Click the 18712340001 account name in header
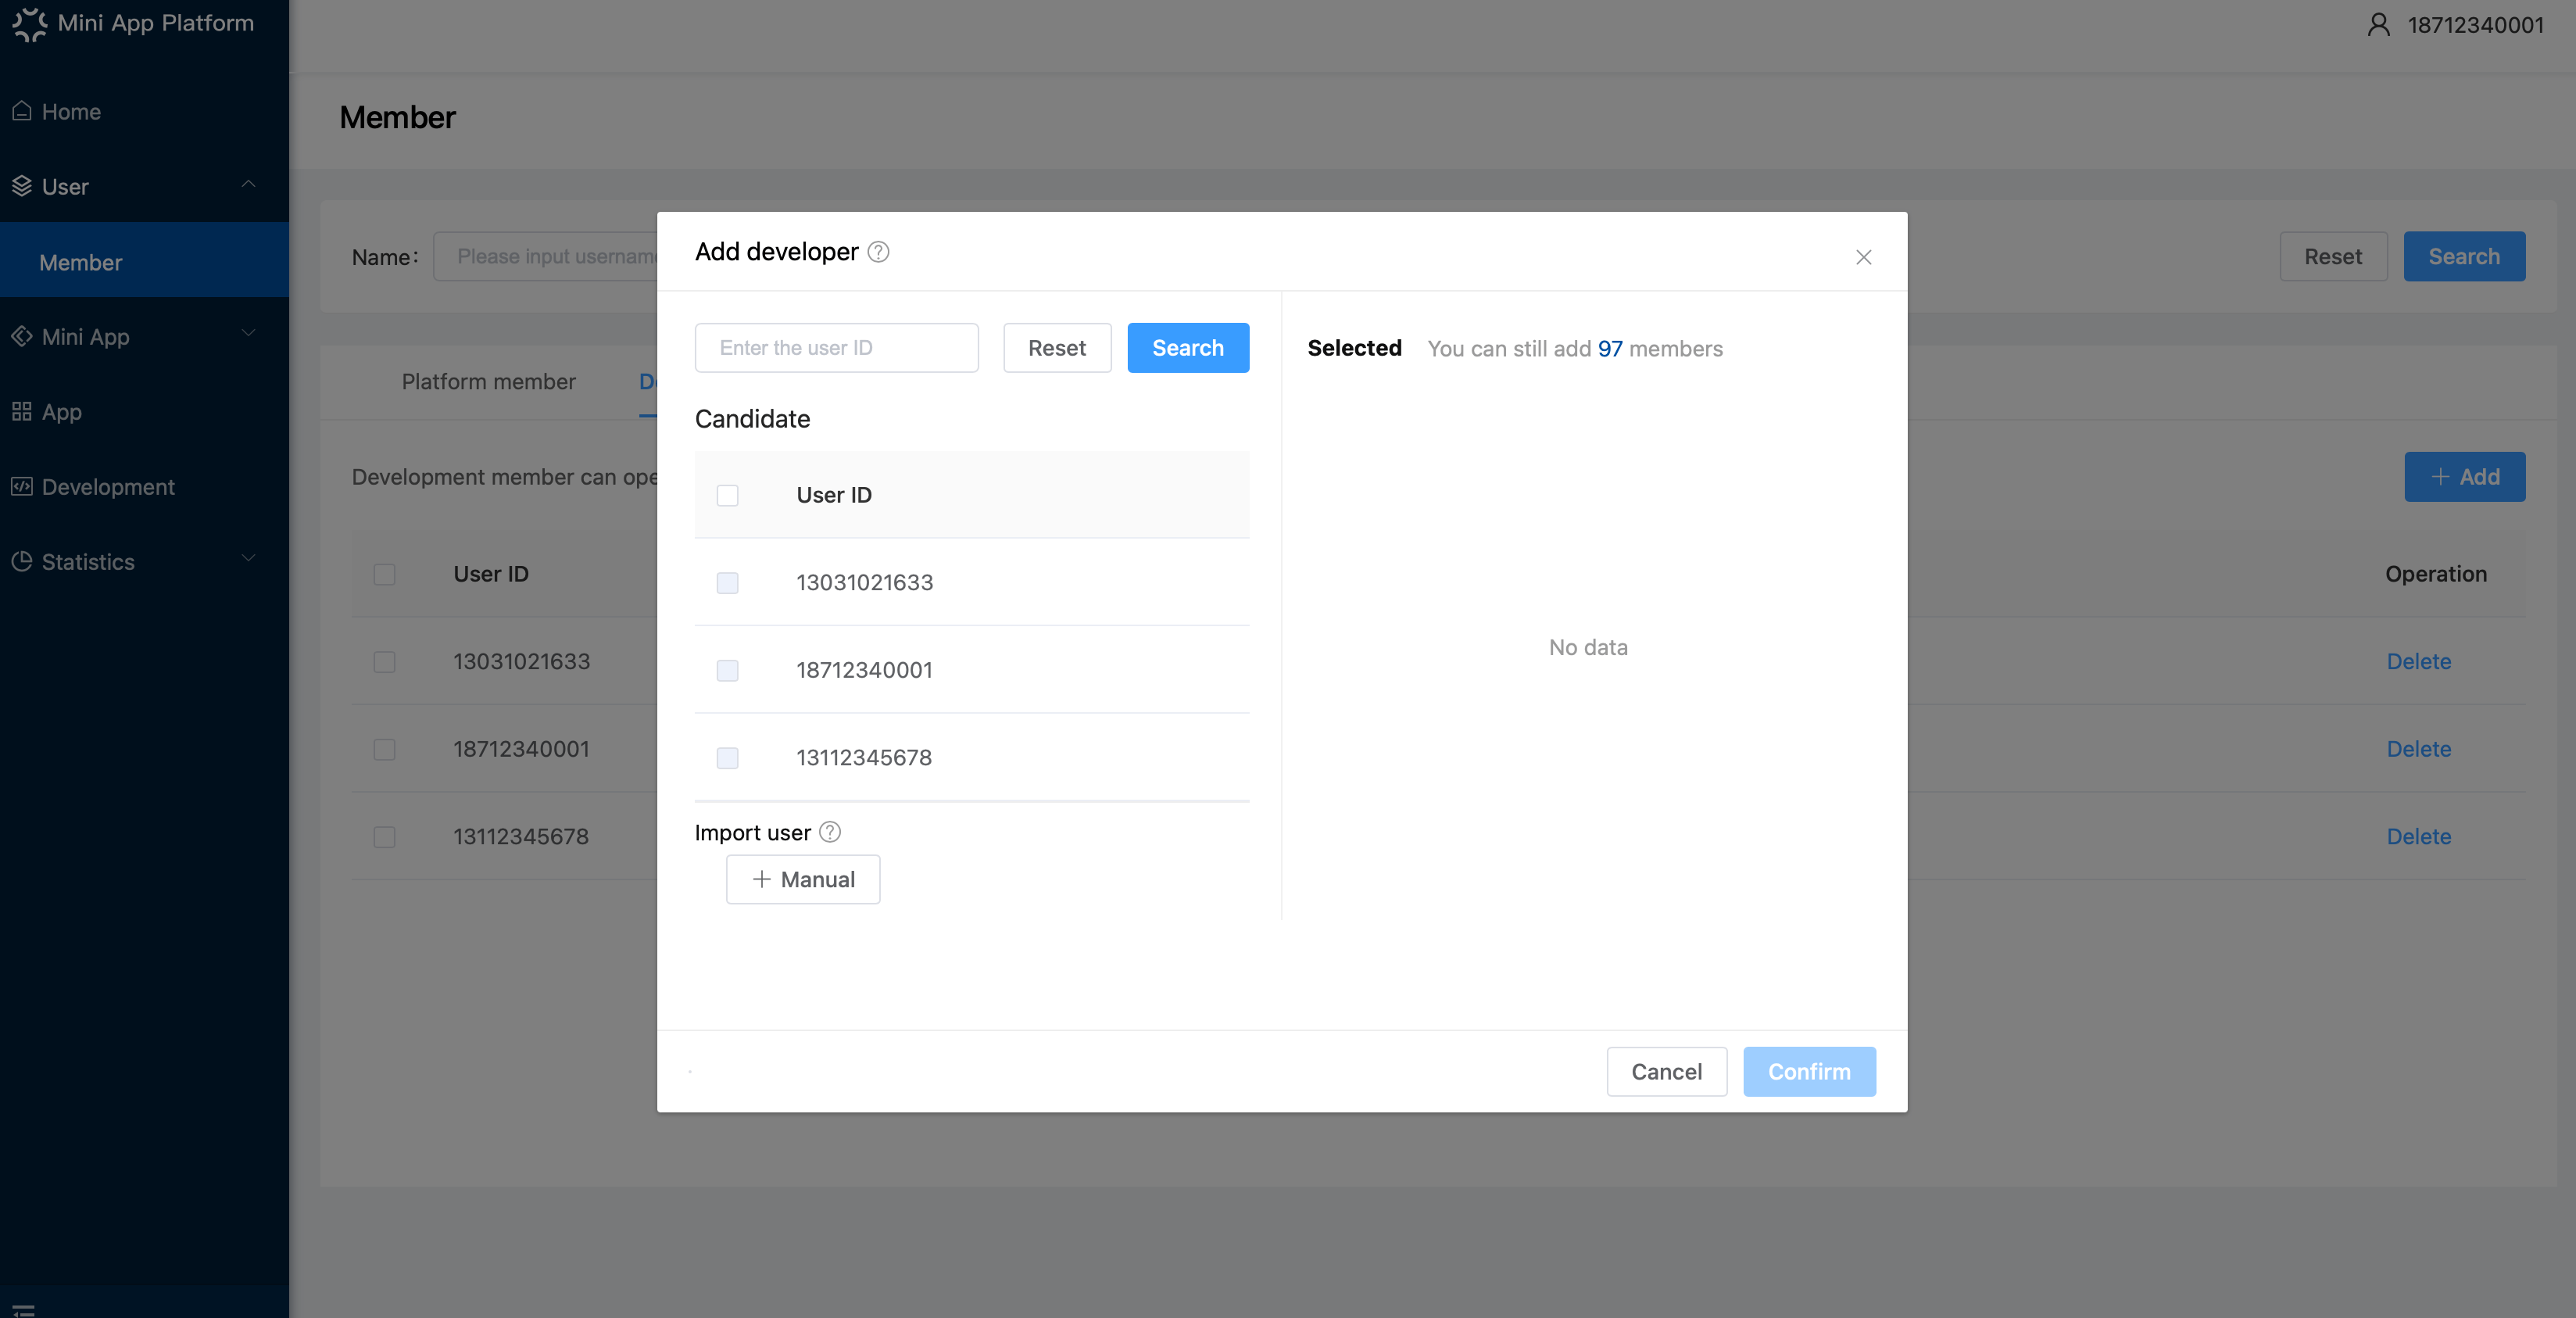The image size is (2576, 1318). pos(2476,25)
